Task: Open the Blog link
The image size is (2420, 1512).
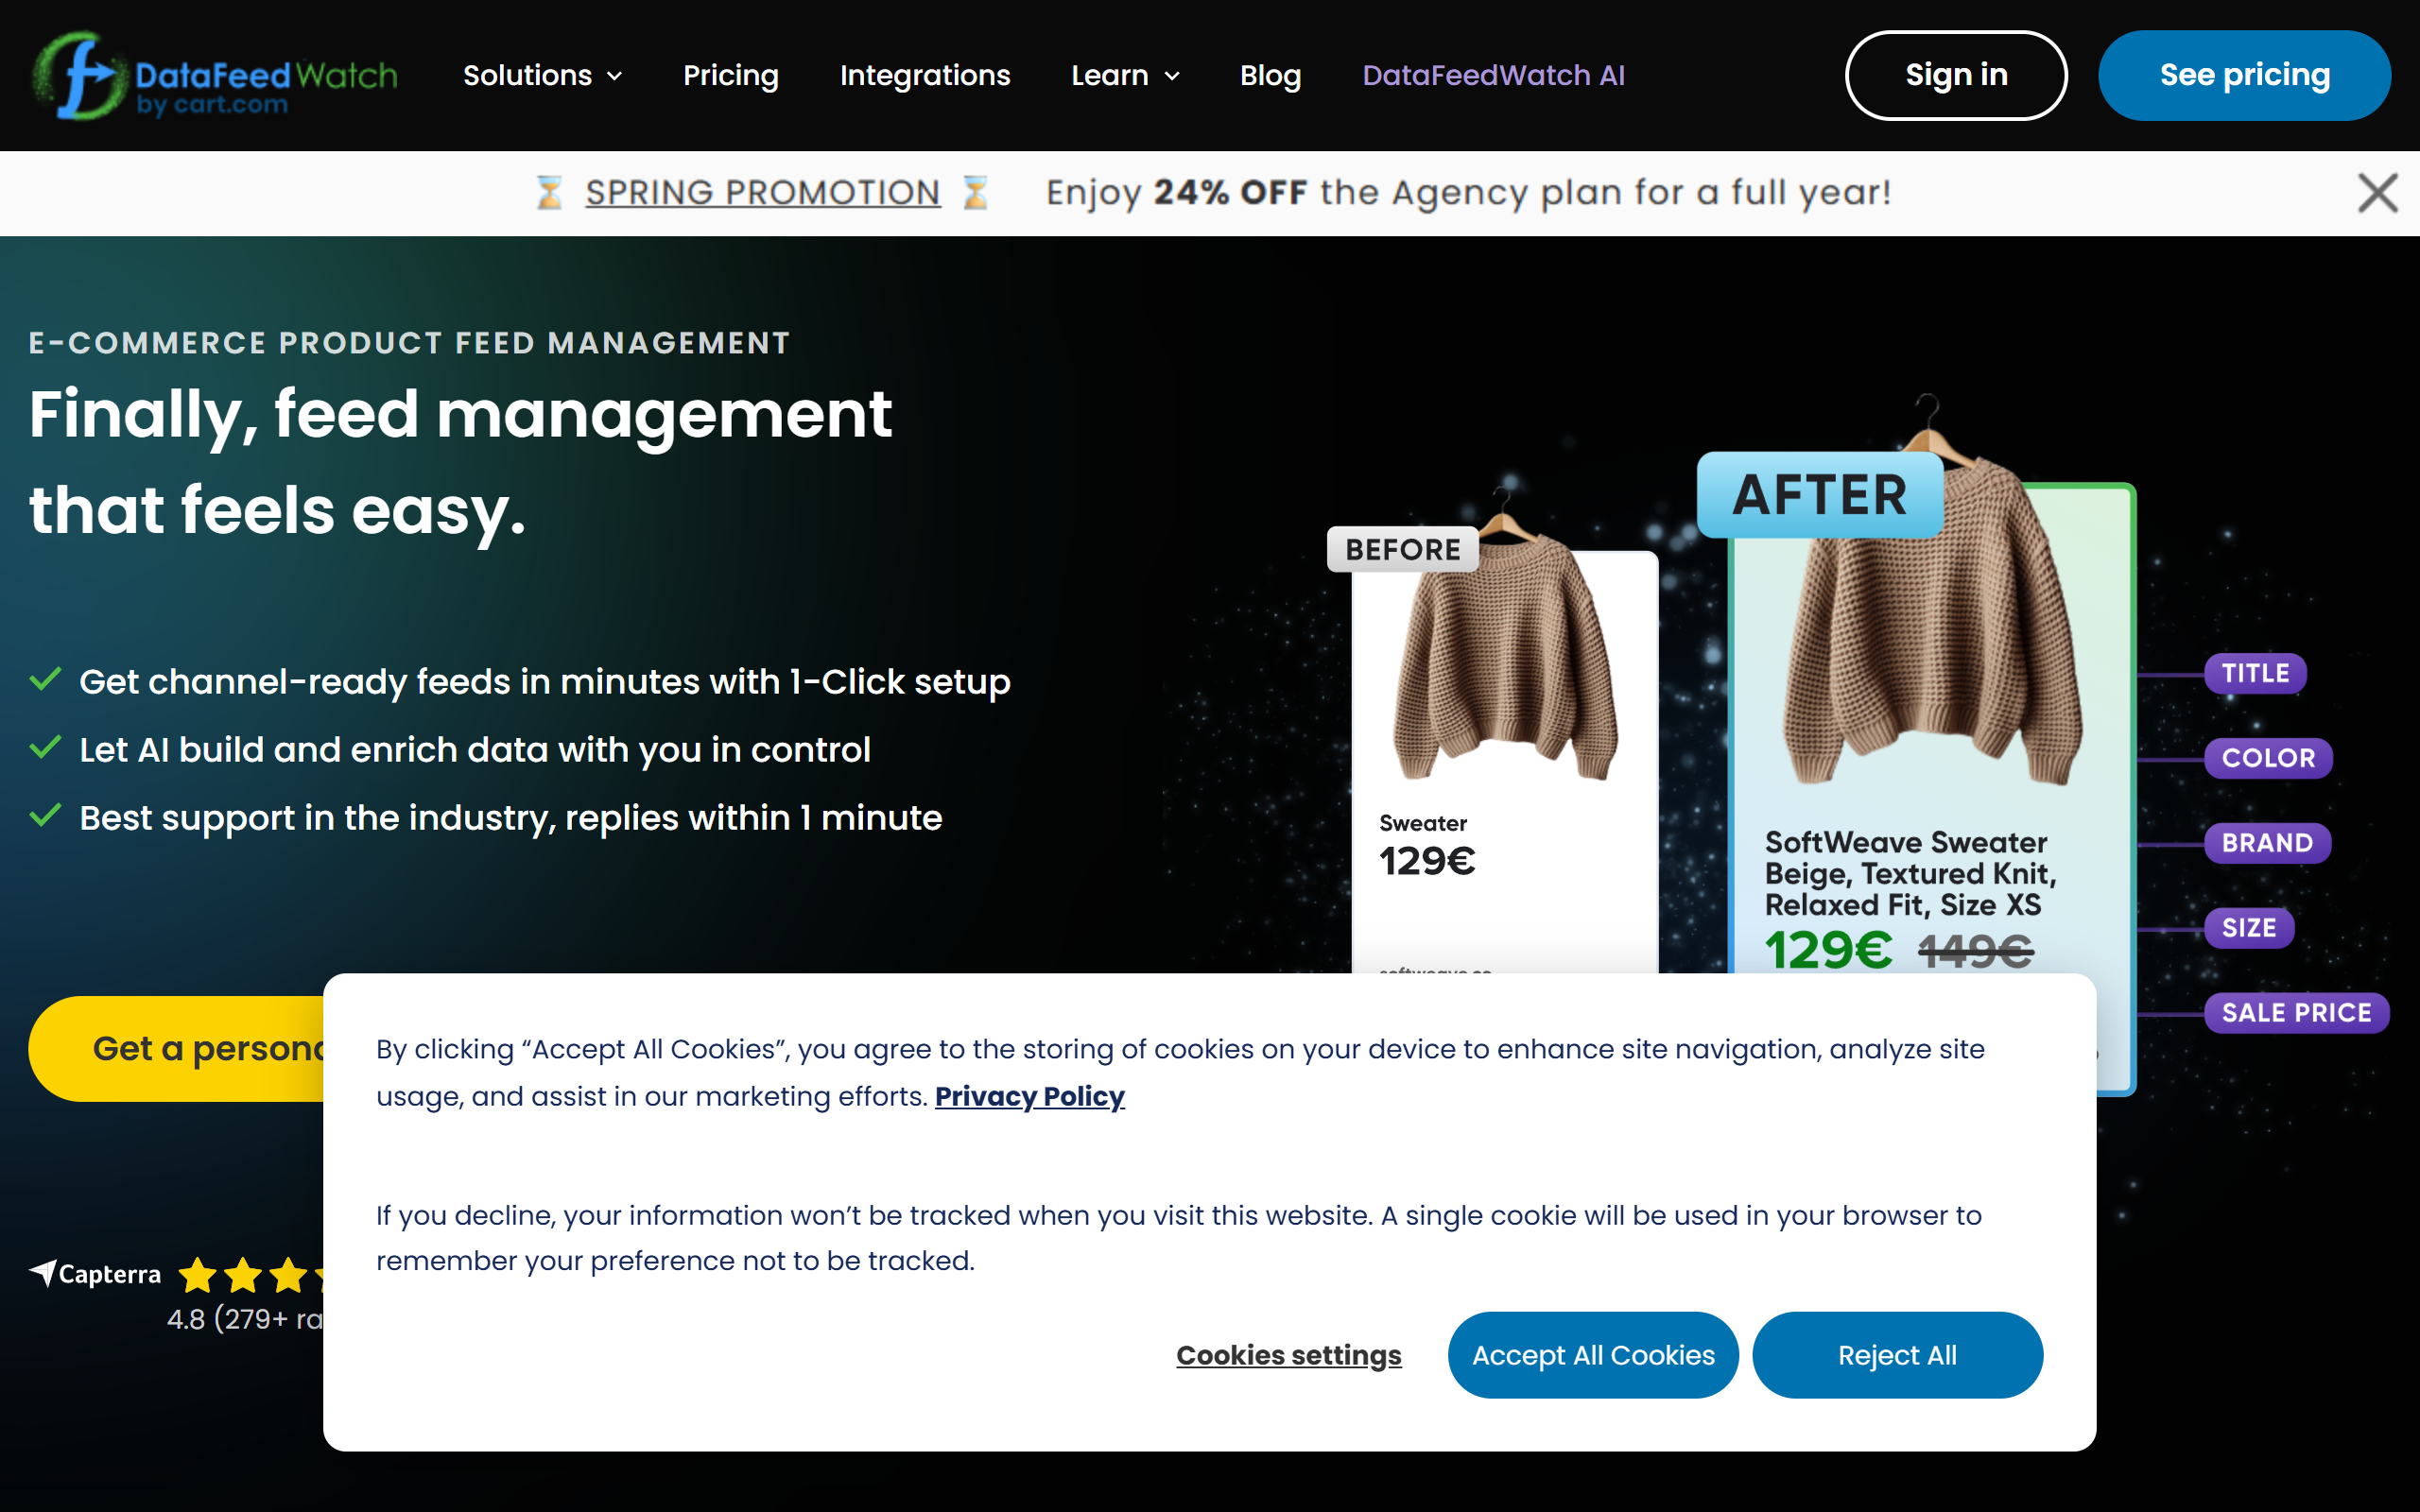Action: pos(1270,75)
